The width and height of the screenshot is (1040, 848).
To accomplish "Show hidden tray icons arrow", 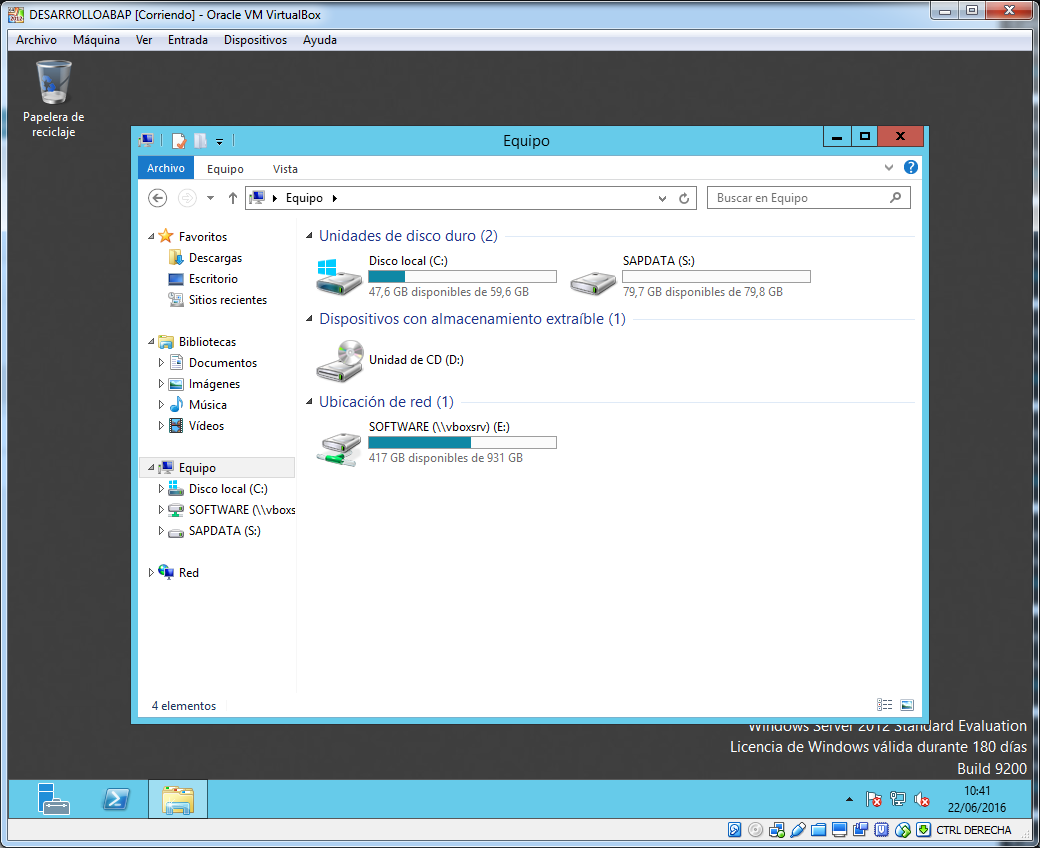I will pos(849,800).
